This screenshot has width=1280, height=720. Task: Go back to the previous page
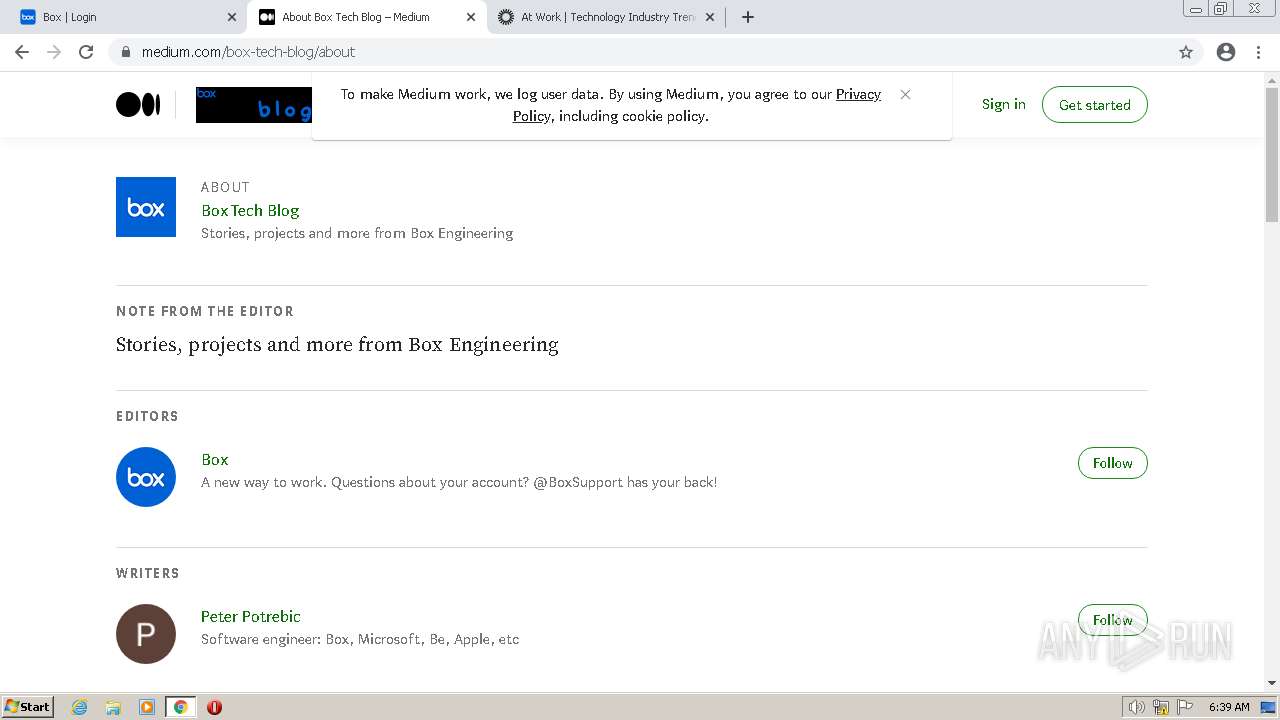[x=22, y=52]
